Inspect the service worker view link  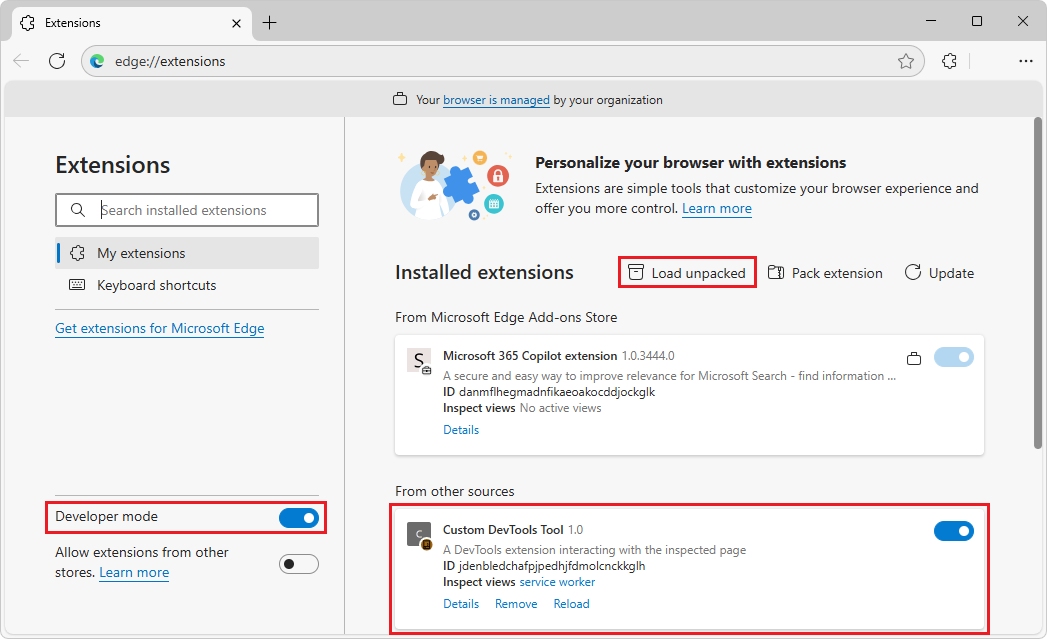tap(557, 582)
